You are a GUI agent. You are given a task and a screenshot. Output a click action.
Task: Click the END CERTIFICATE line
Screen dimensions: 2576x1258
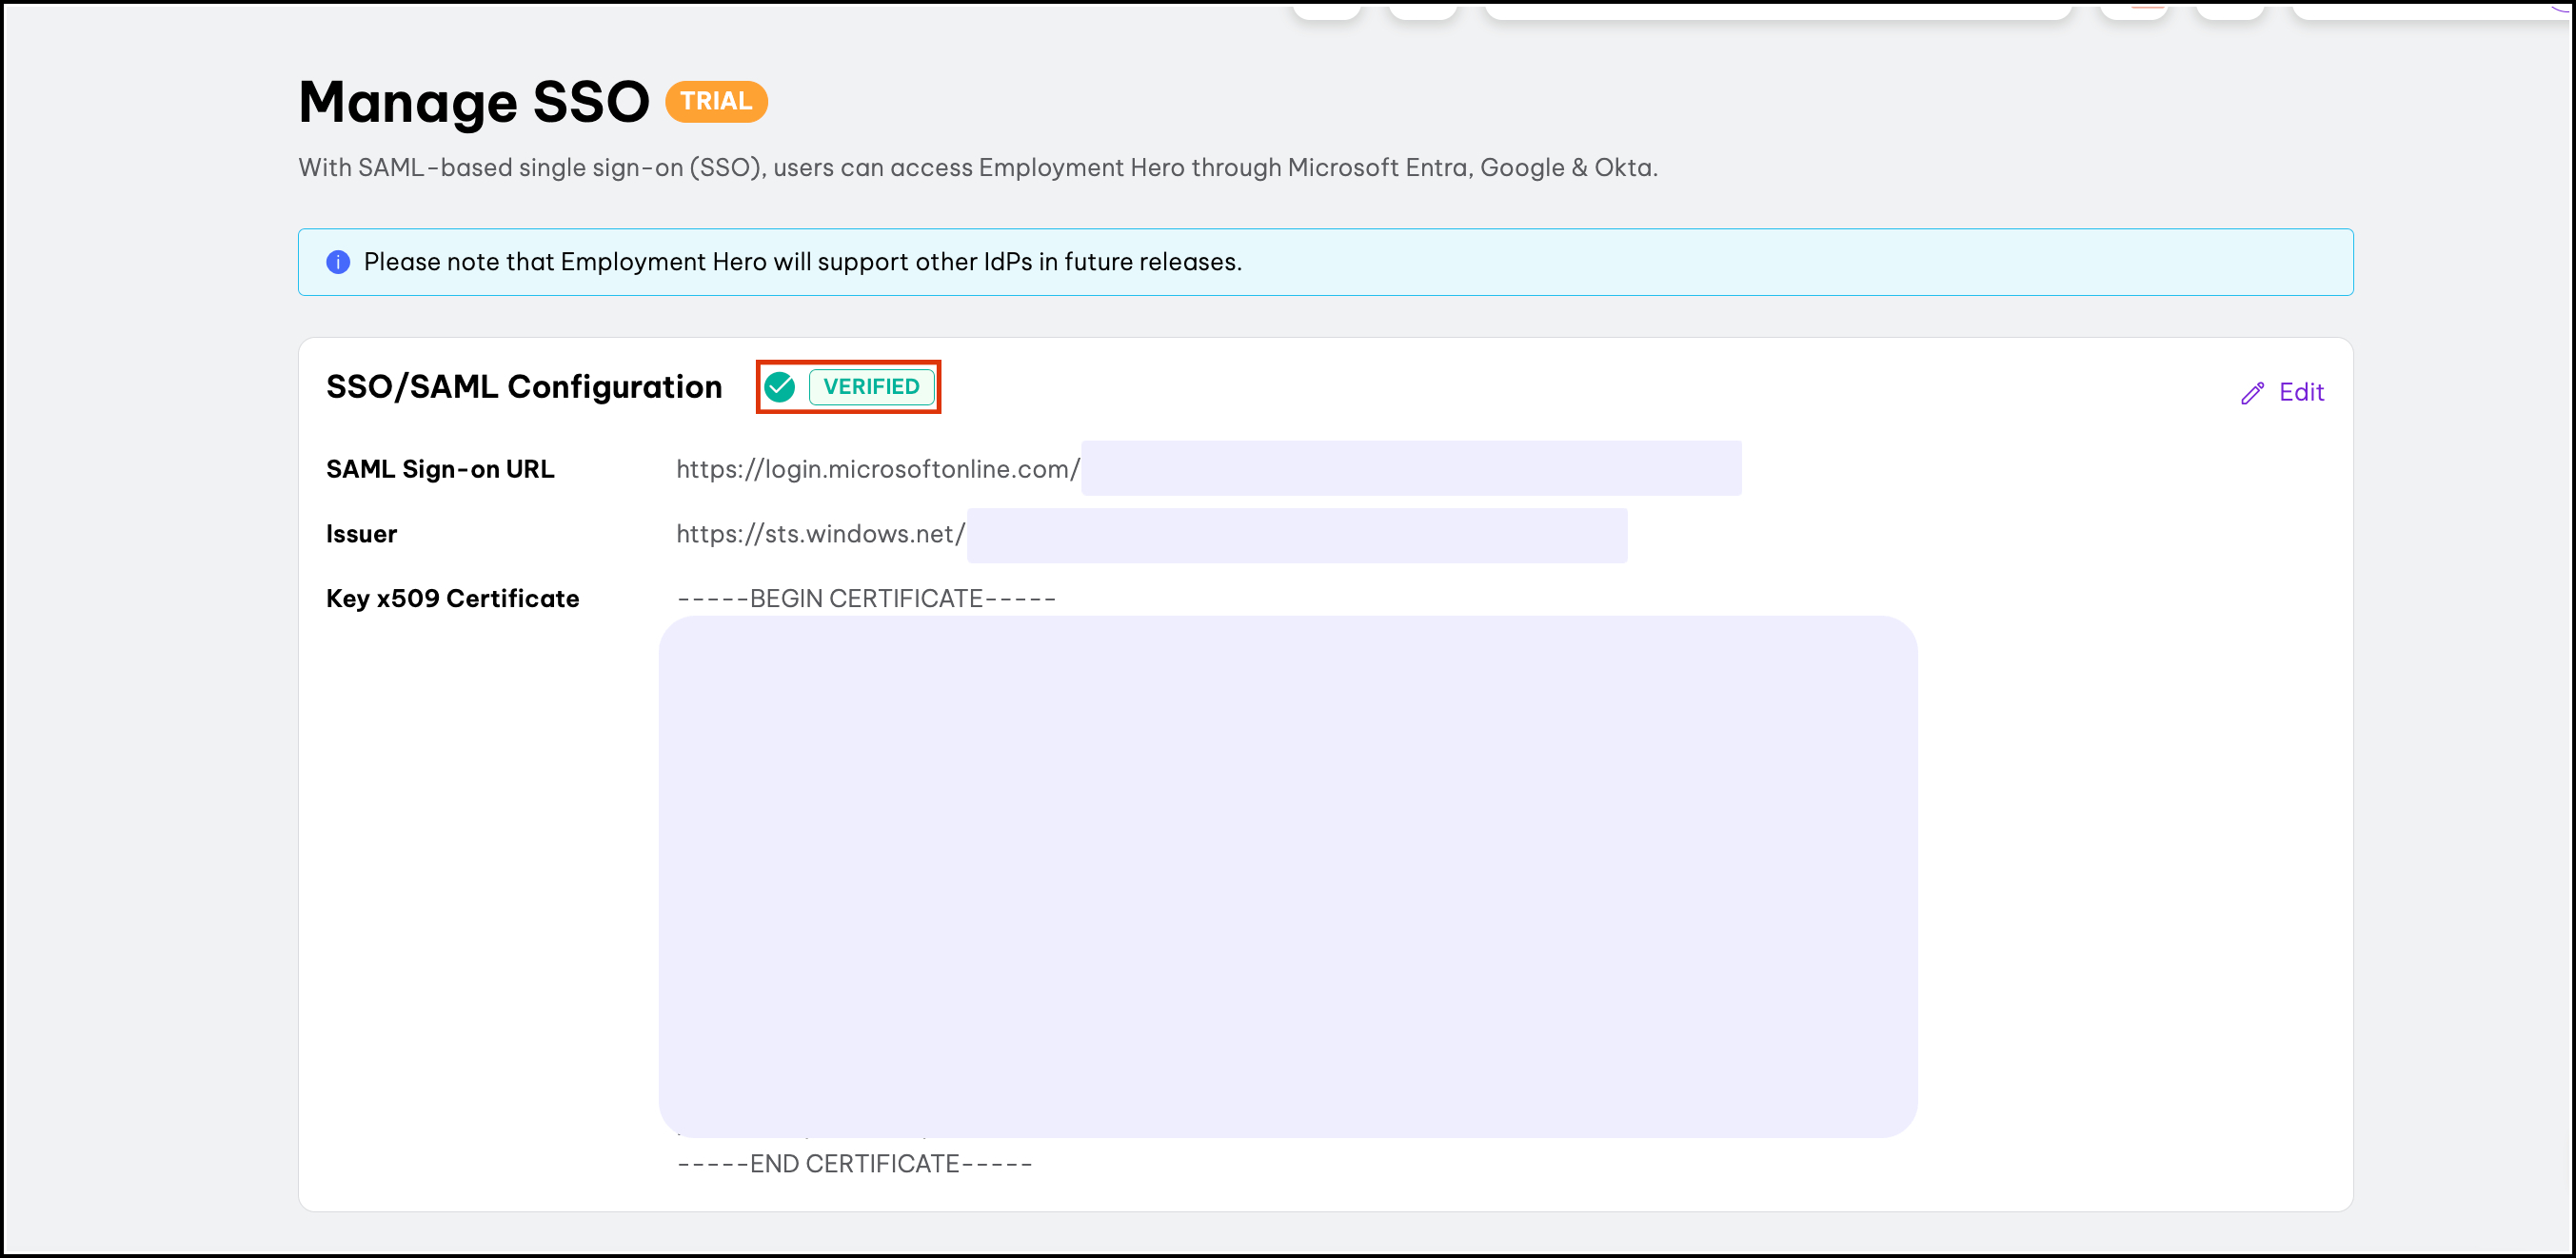(854, 1164)
